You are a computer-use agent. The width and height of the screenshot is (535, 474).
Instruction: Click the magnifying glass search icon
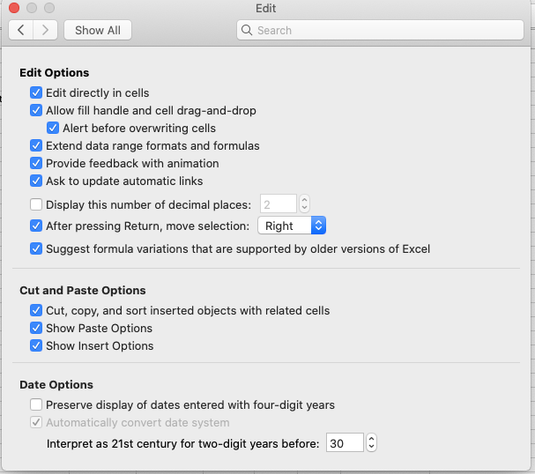[246, 30]
